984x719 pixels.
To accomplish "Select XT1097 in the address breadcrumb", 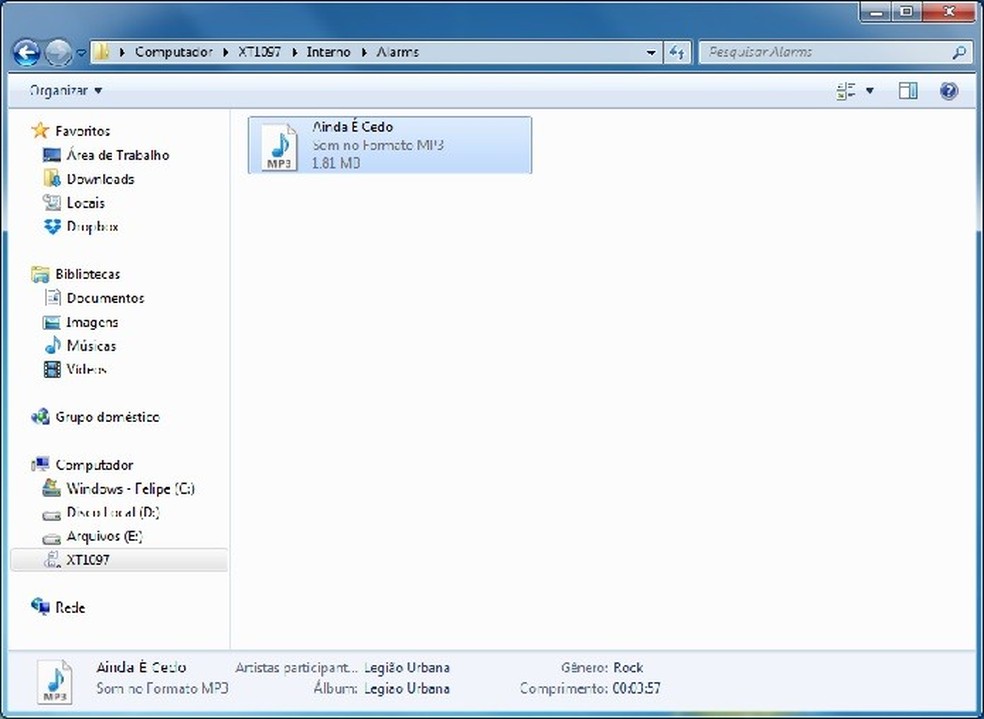I will pos(259,52).
